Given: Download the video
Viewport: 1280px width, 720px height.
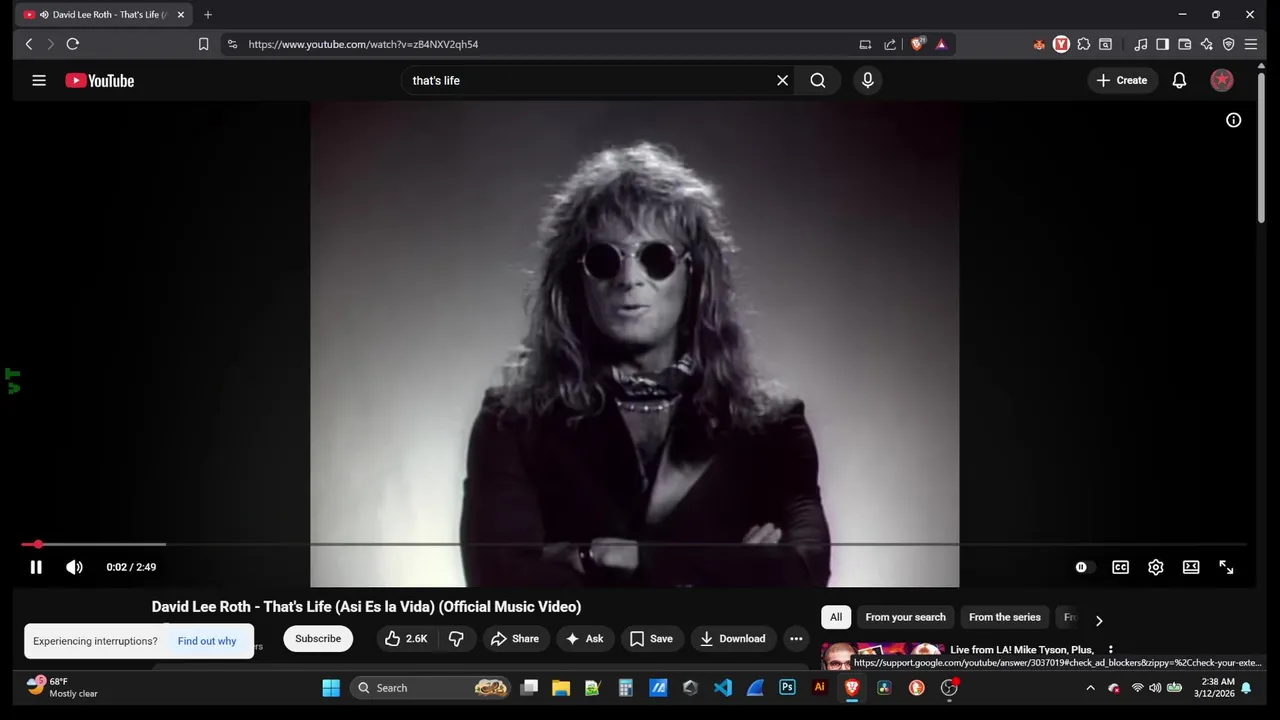Looking at the screenshot, I should click(x=732, y=639).
